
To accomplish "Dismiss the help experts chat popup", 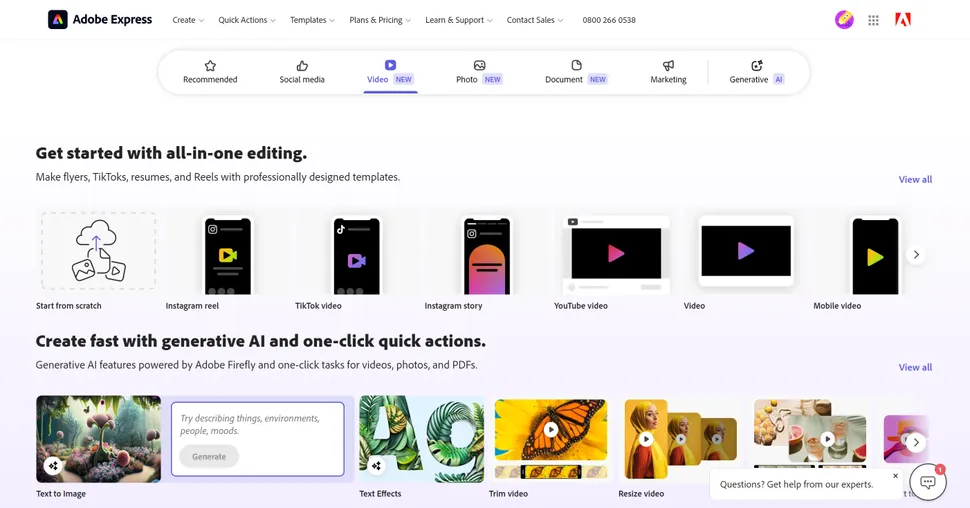I will tap(895, 476).
